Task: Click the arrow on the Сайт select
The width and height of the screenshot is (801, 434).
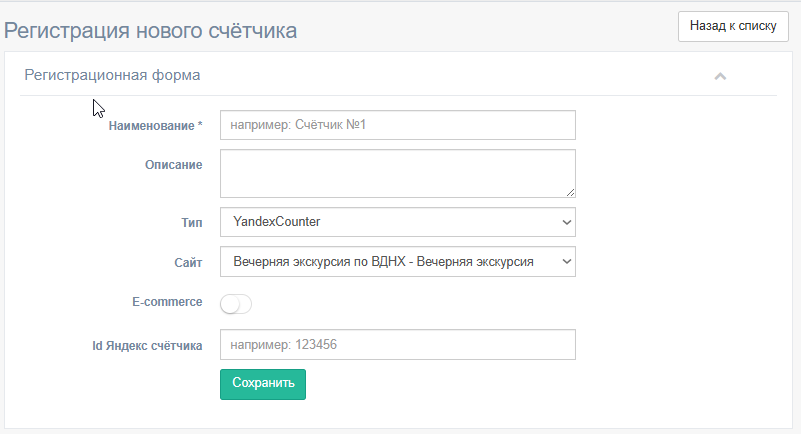Action: coord(567,261)
